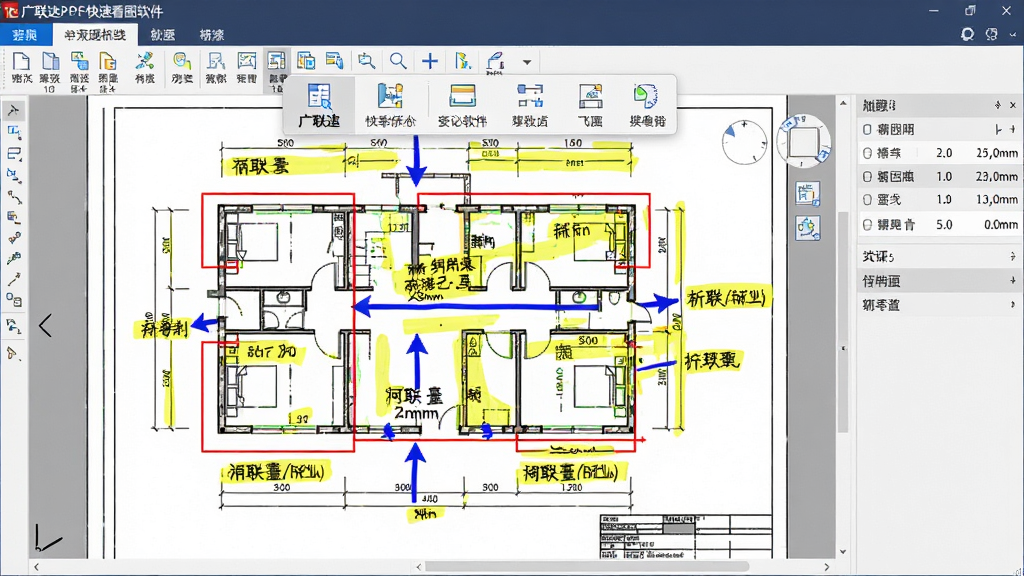Click the plain magnifier search icon
Image resolution: width=1024 pixels, height=576 pixels.
tap(398, 61)
